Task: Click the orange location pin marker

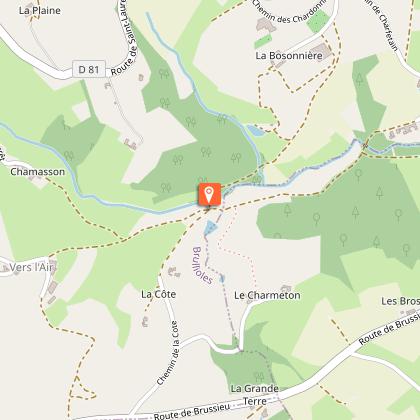Action: (209, 194)
